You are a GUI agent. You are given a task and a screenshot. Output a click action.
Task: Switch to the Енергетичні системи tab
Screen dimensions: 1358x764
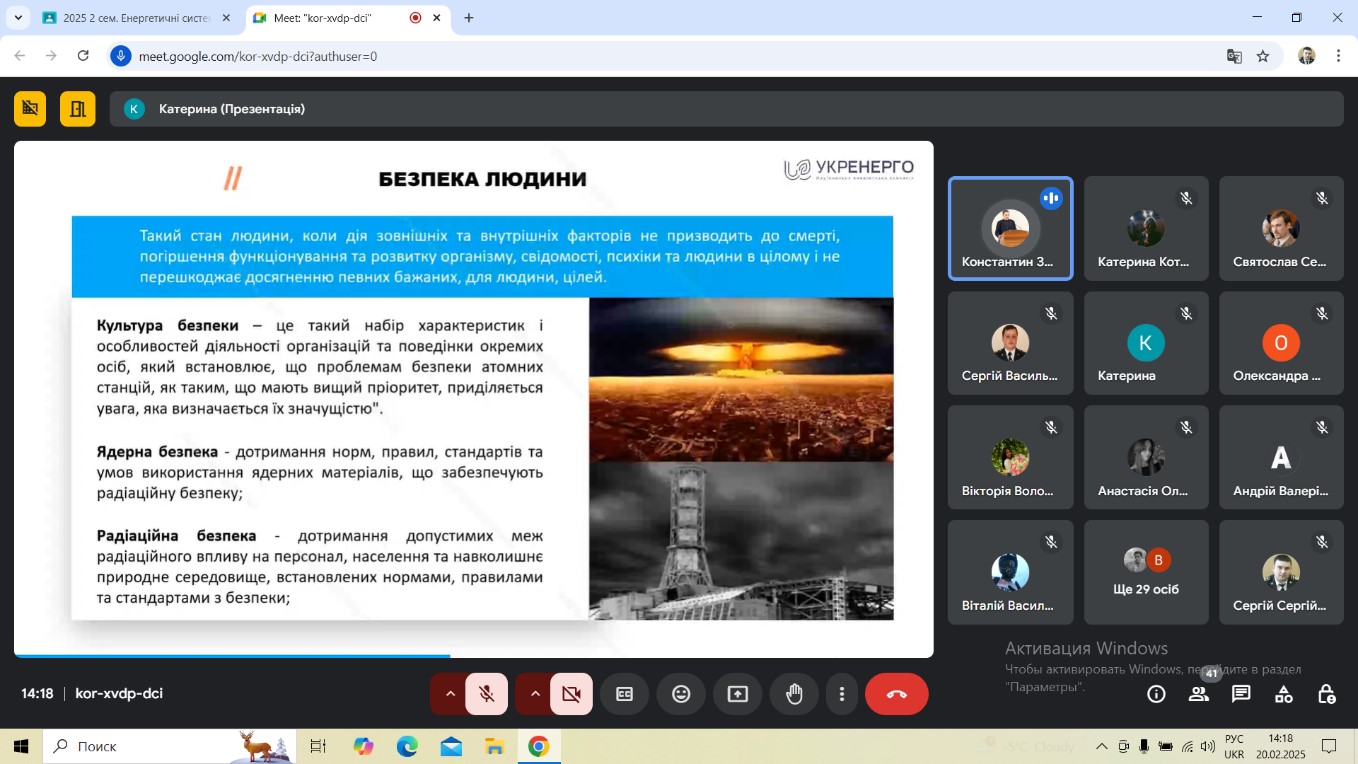pyautogui.click(x=135, y=18)
